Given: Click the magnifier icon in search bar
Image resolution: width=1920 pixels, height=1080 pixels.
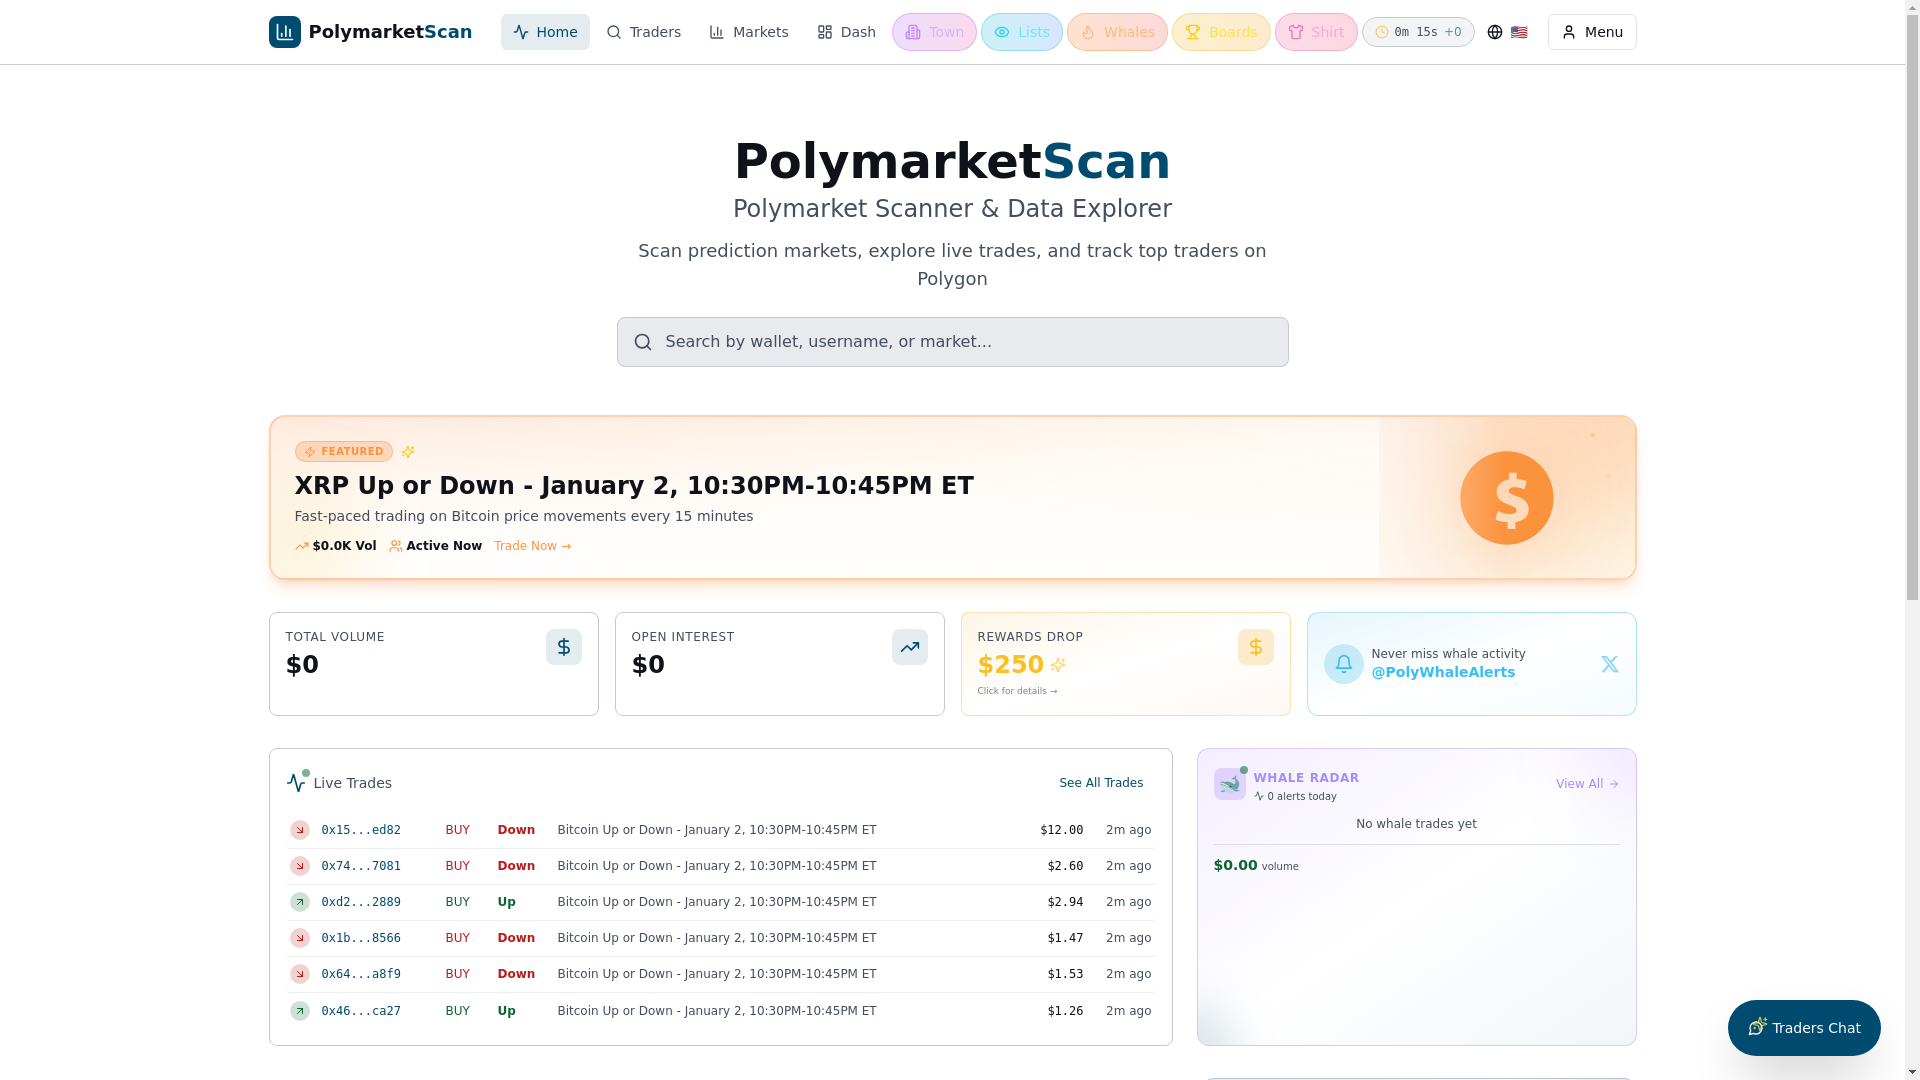Looking at the screenshot, I should point(643,342).
